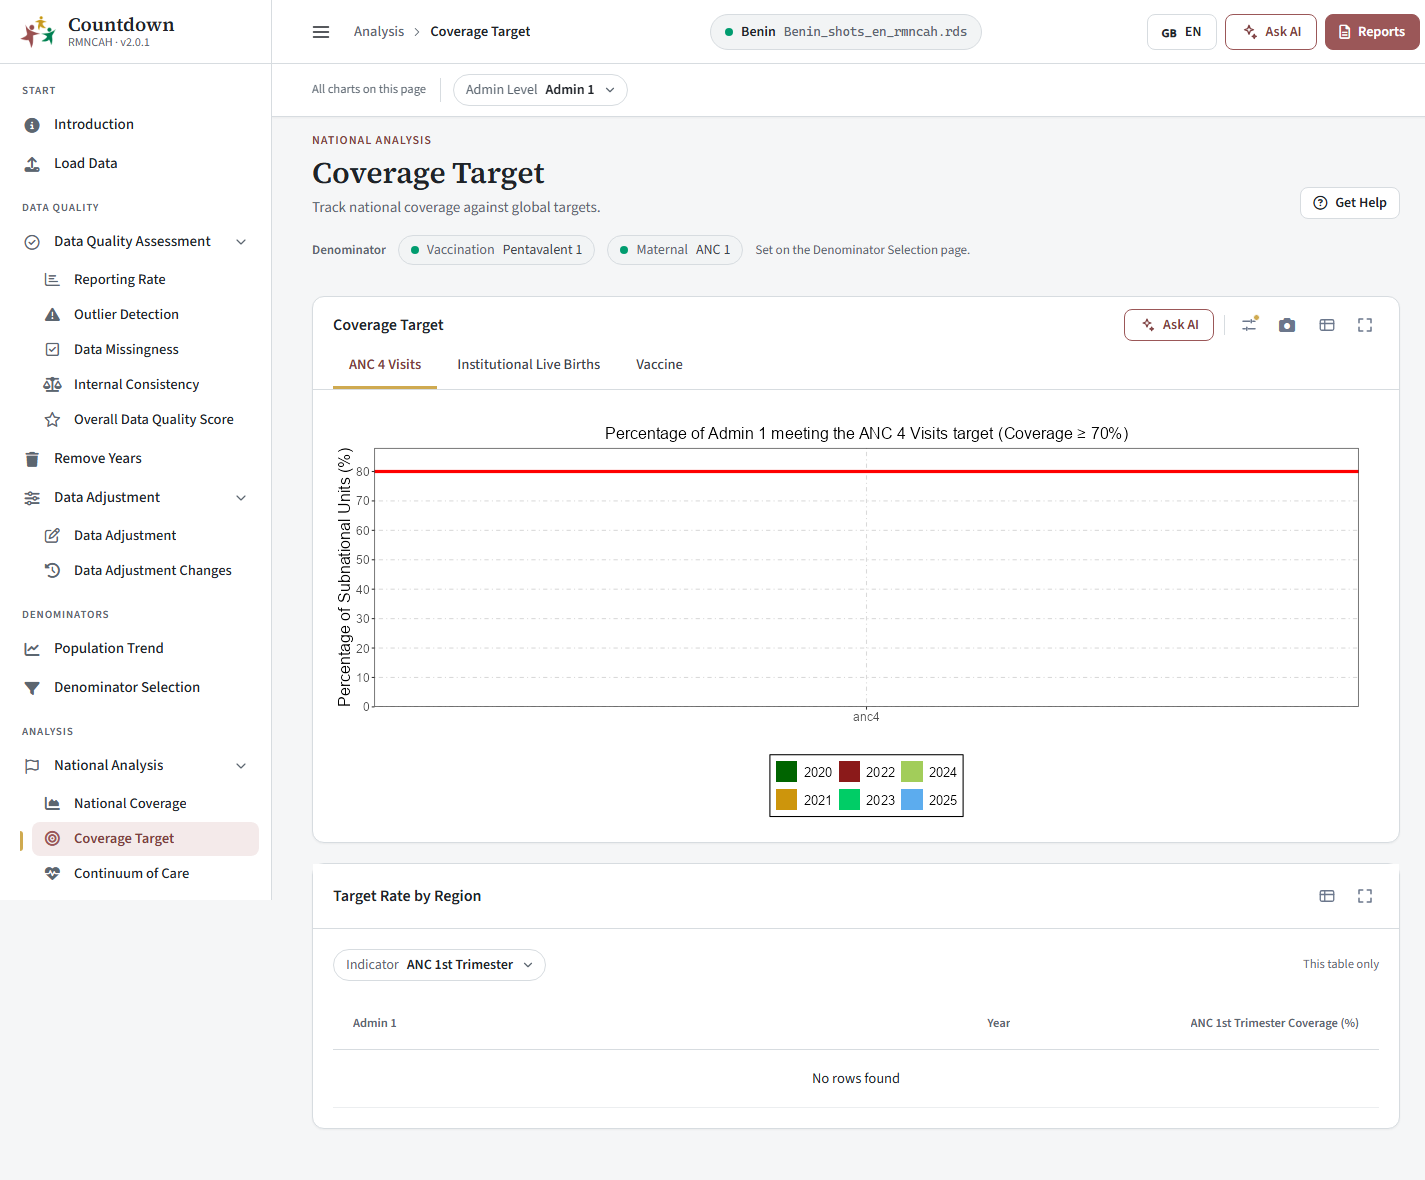The width and height of the screenshot is (1425, 1180).
Task: Click the Get Help button
Action: [1349, 203]
